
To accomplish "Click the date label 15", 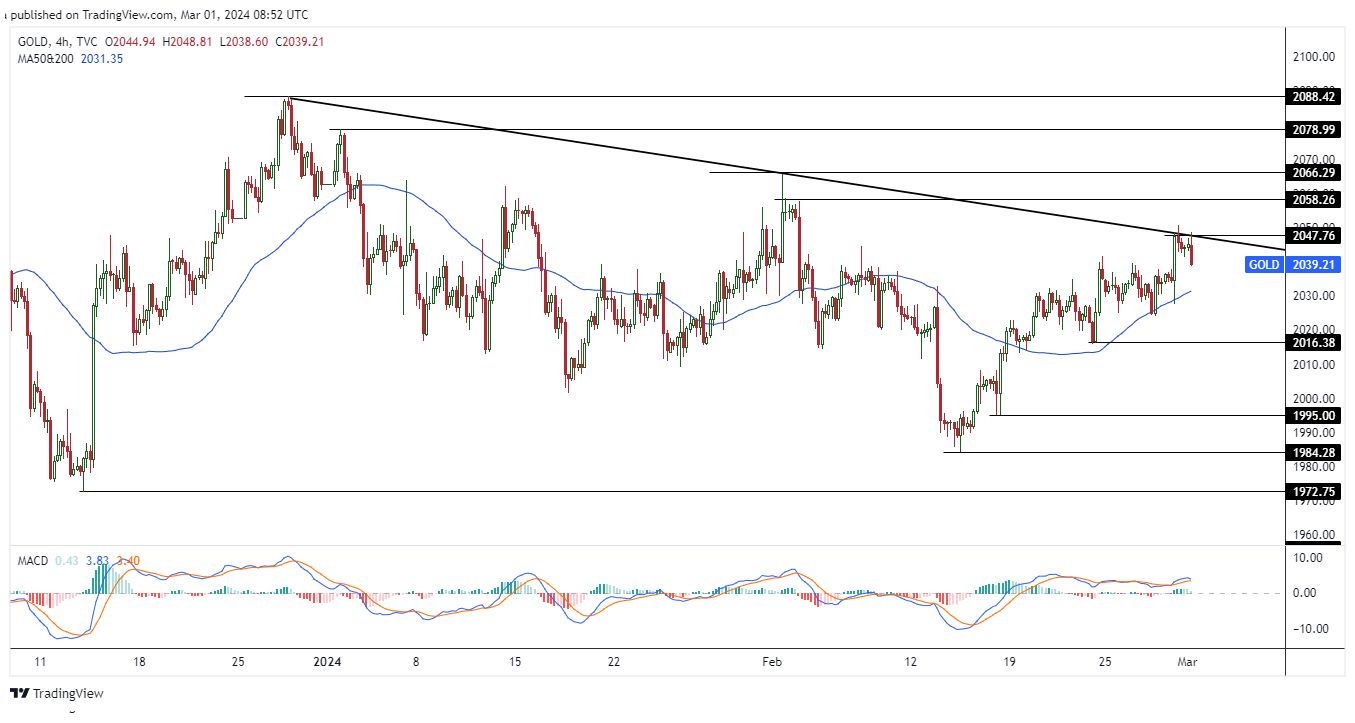I will coord(515,661).
